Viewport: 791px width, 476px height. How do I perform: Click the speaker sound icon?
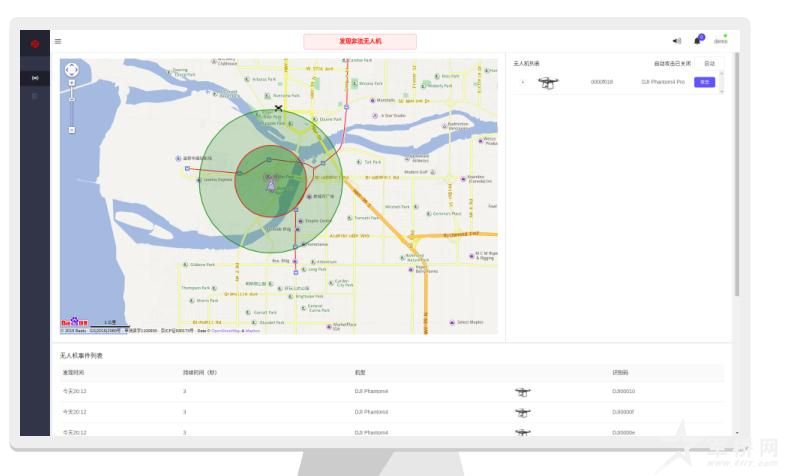(677, 41)
